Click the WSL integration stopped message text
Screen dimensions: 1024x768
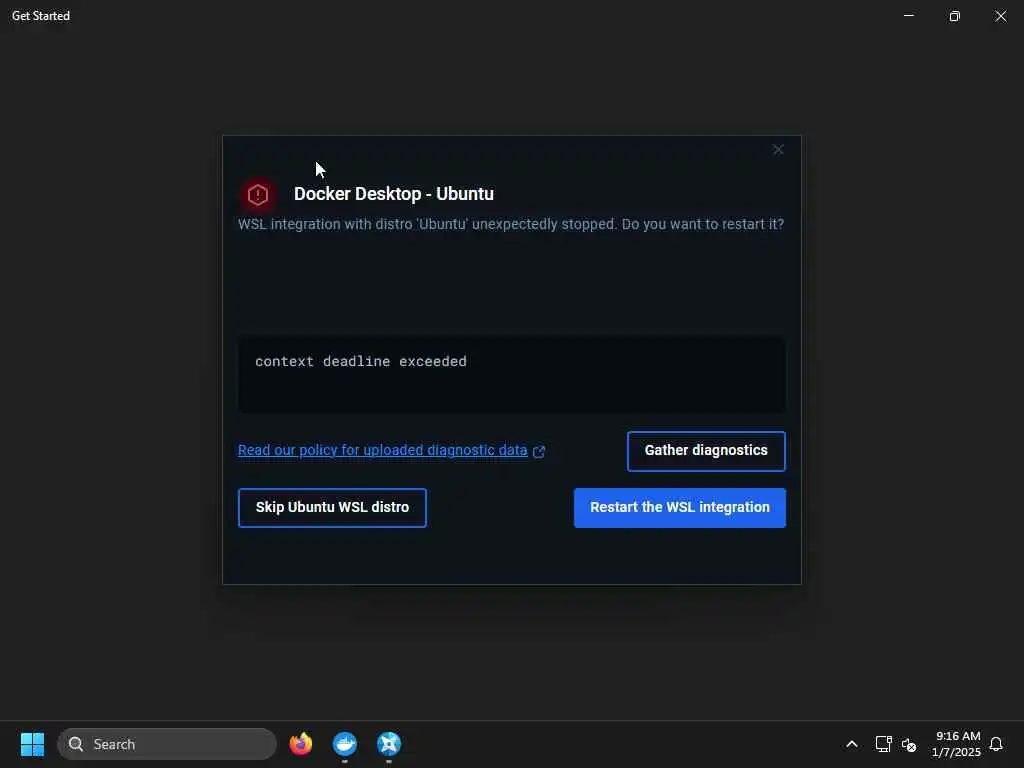click(511, 224)
